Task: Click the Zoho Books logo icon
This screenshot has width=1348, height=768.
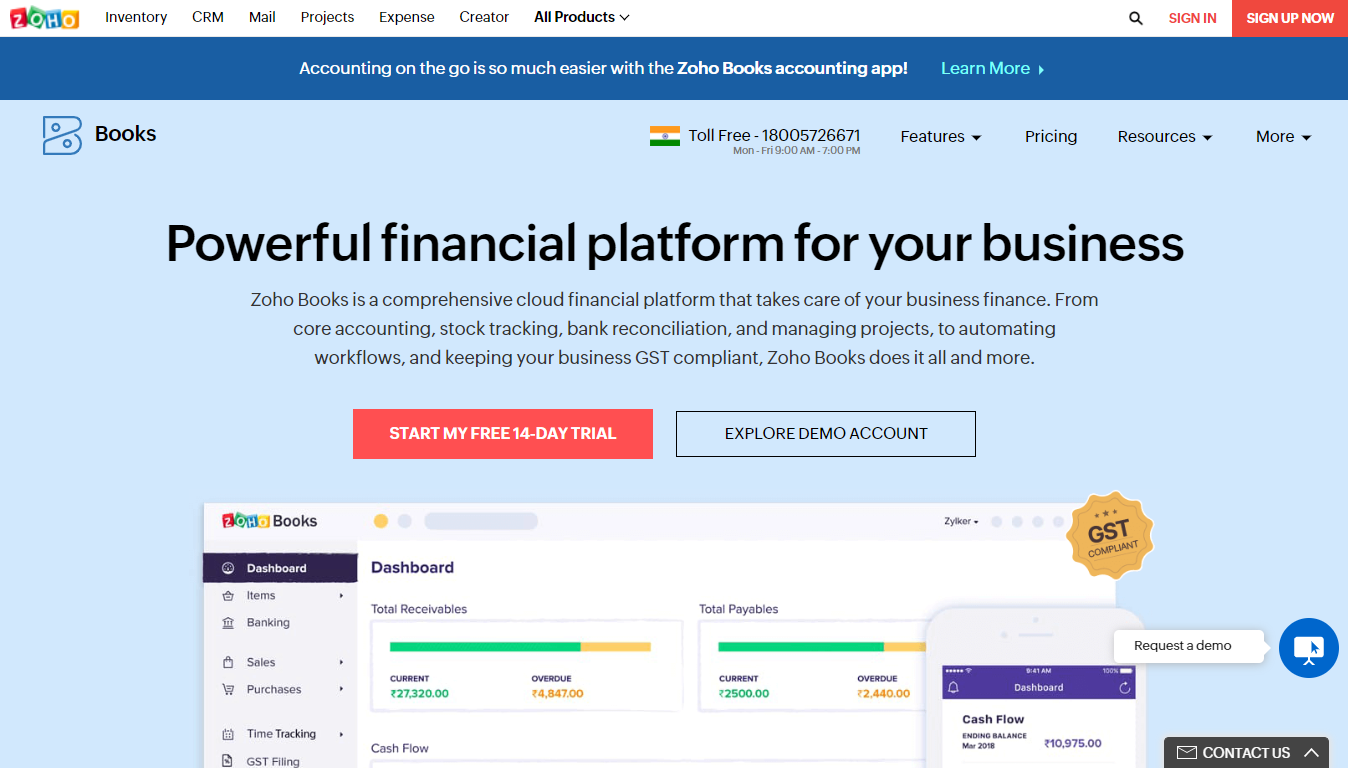Action: click(x=62, y=135)
